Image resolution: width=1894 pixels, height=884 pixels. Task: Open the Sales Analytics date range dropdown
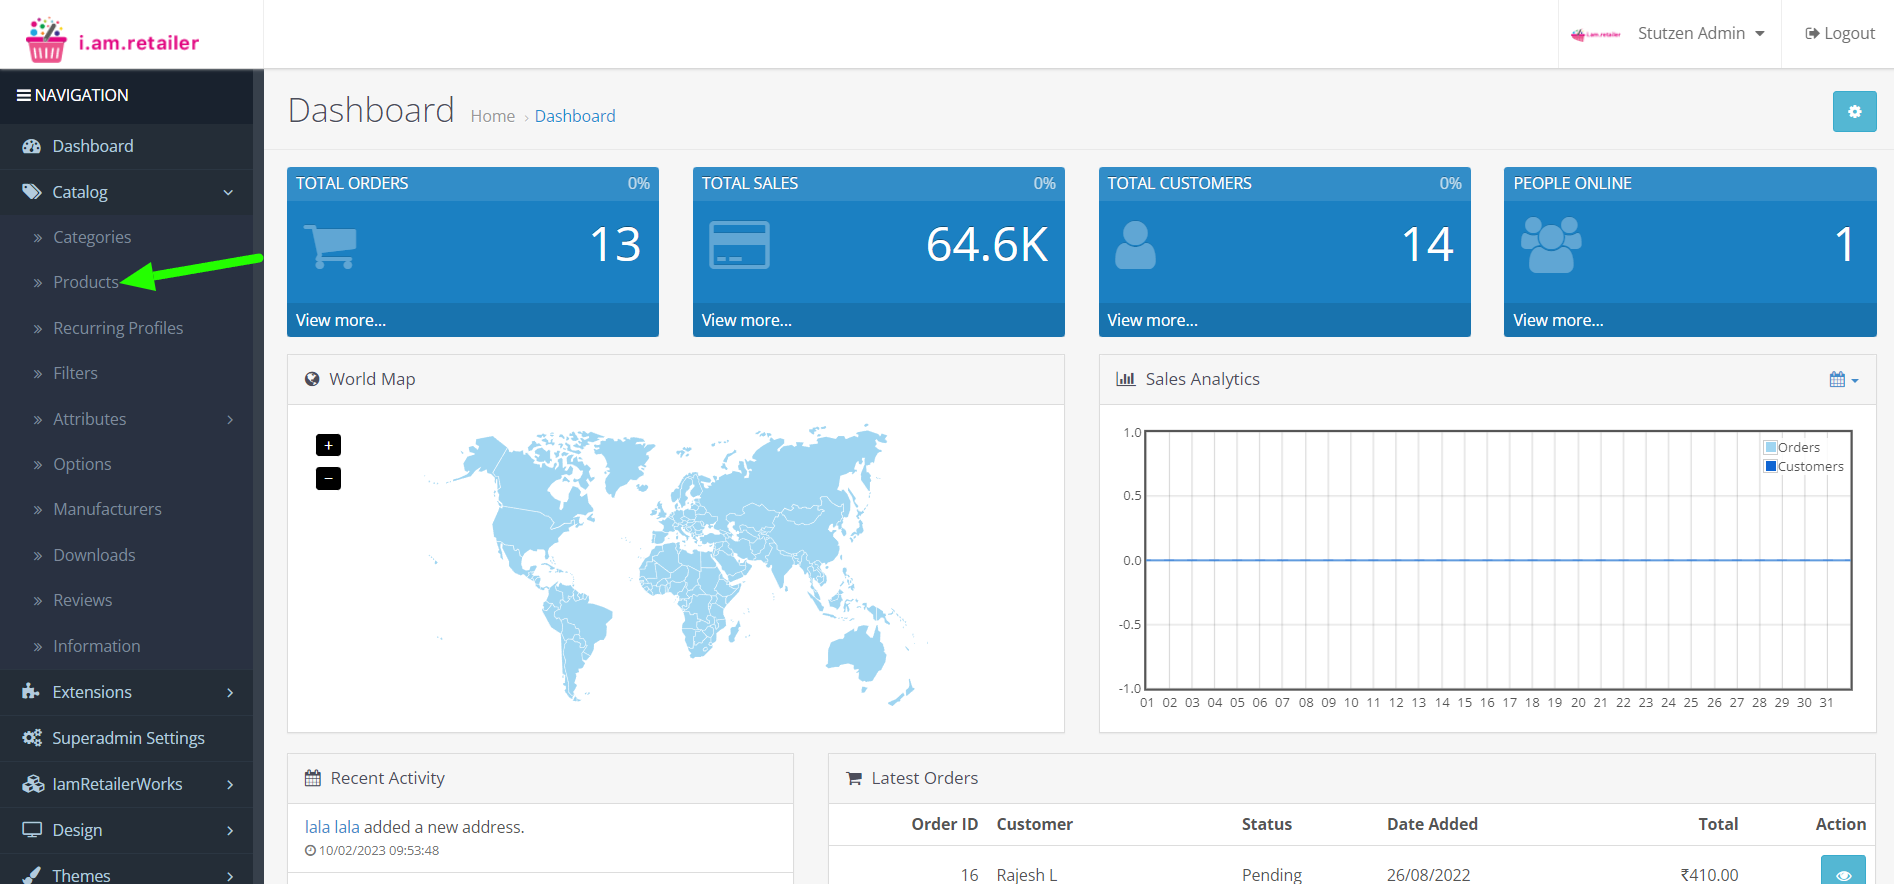coord(1844,380)
